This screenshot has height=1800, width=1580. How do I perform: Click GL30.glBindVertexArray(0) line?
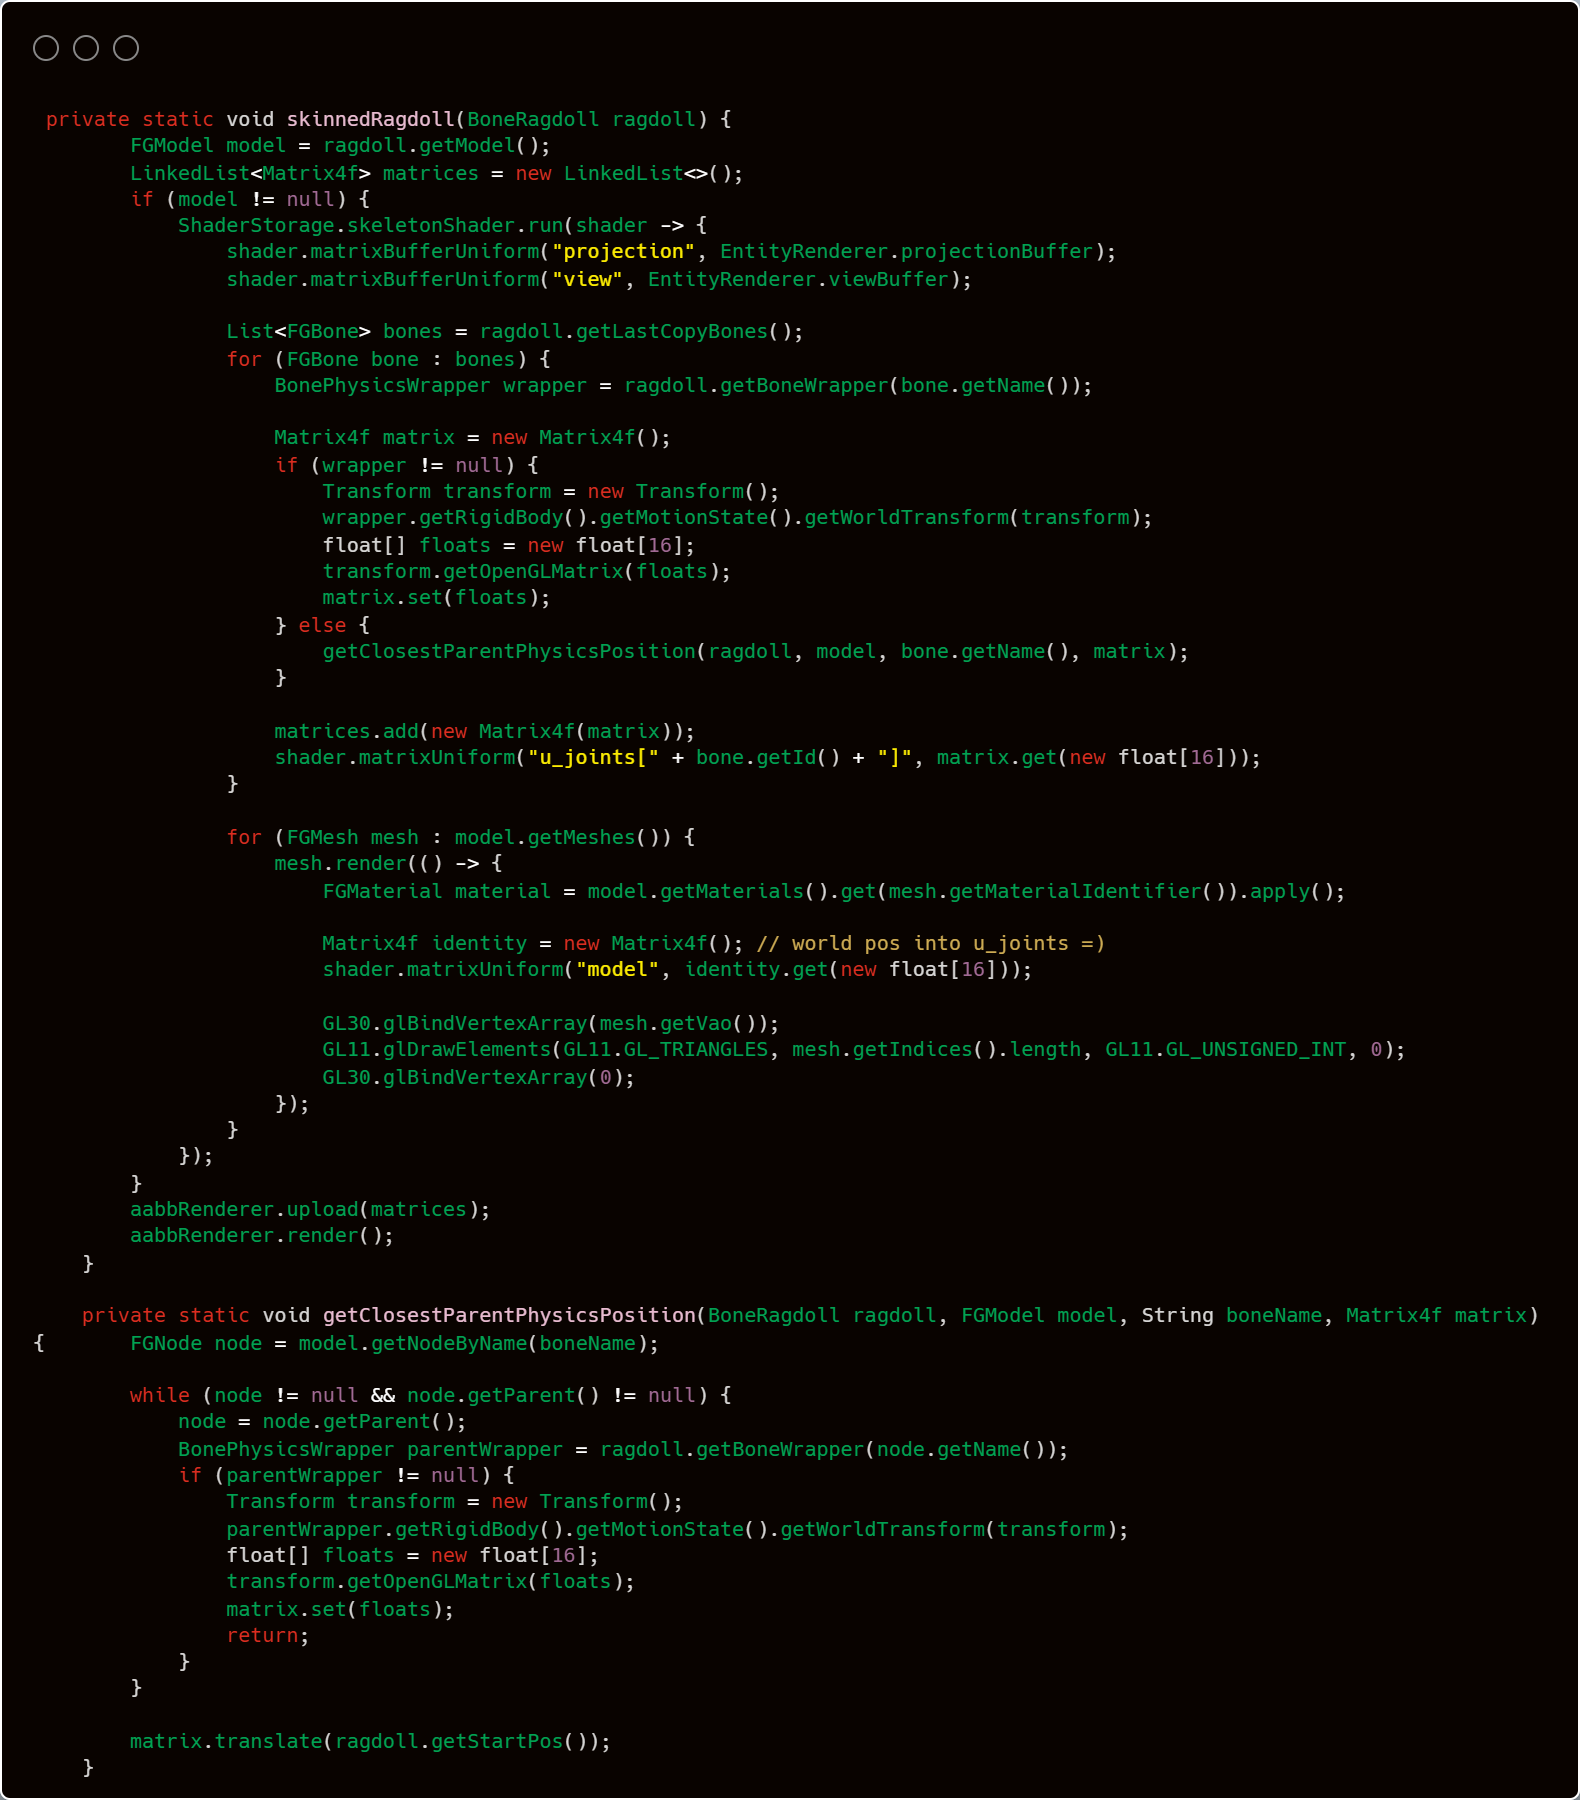tap(479, 1077)
